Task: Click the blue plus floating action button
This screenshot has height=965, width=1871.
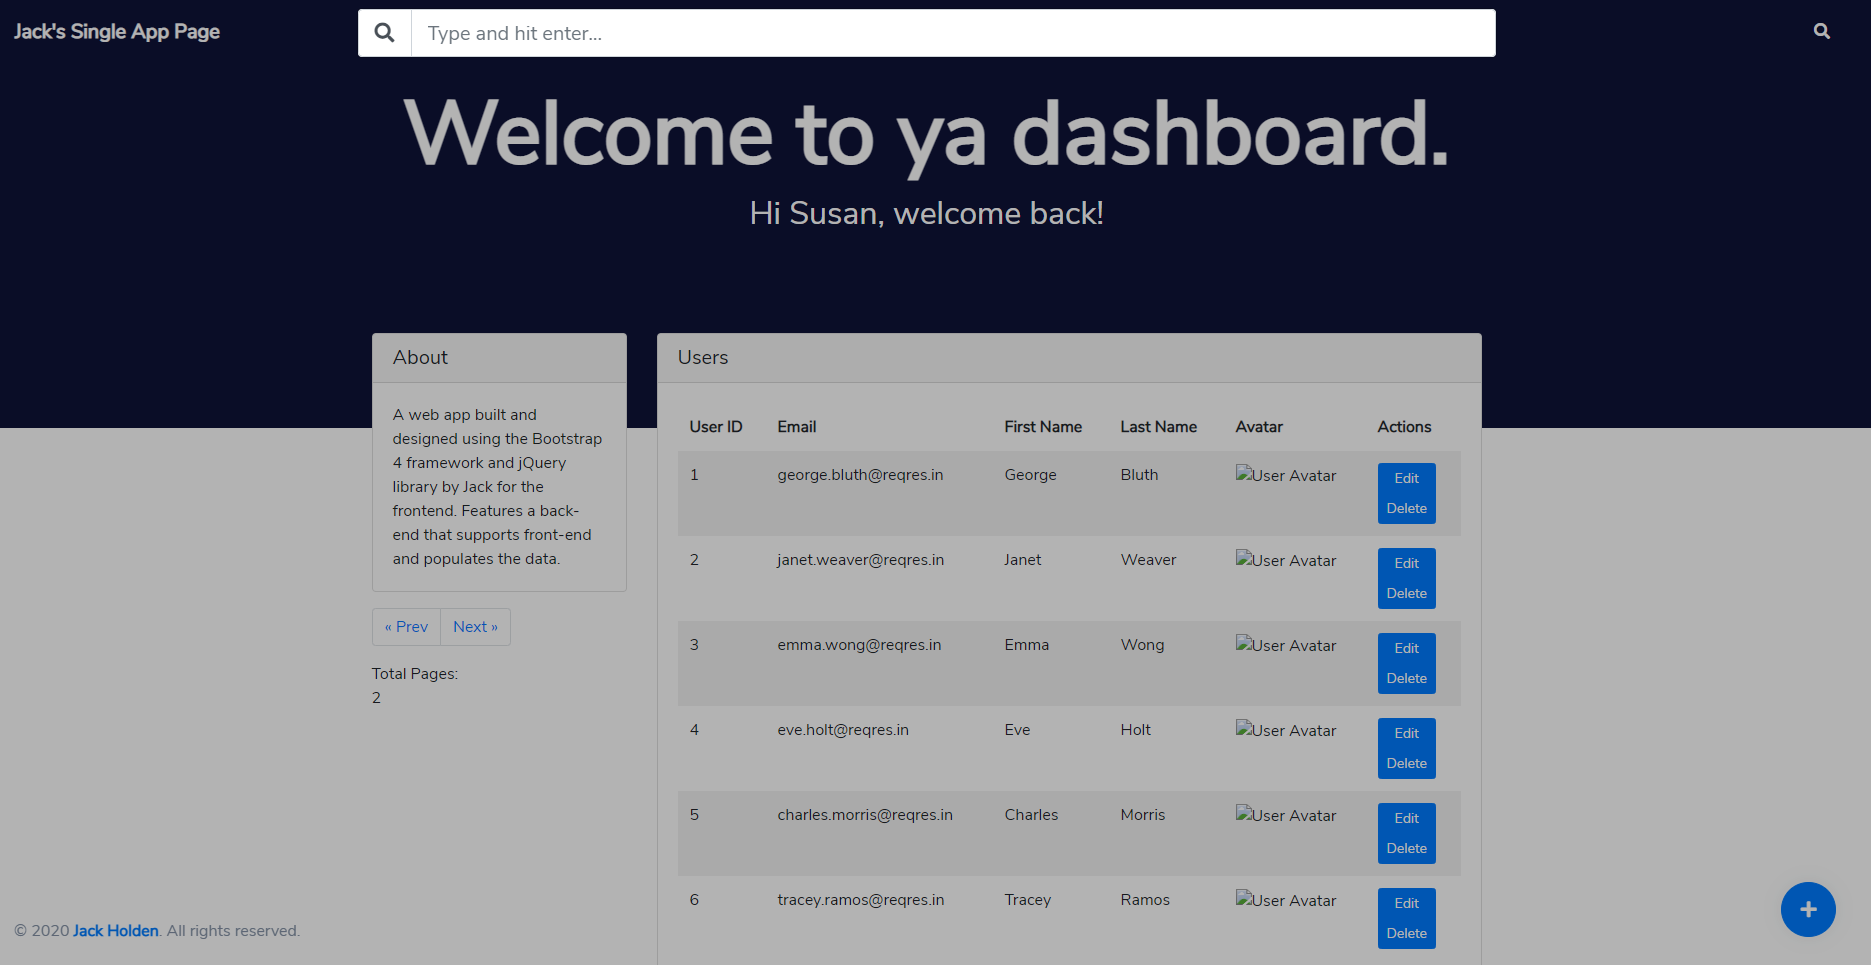Action: pos(1808,909)
